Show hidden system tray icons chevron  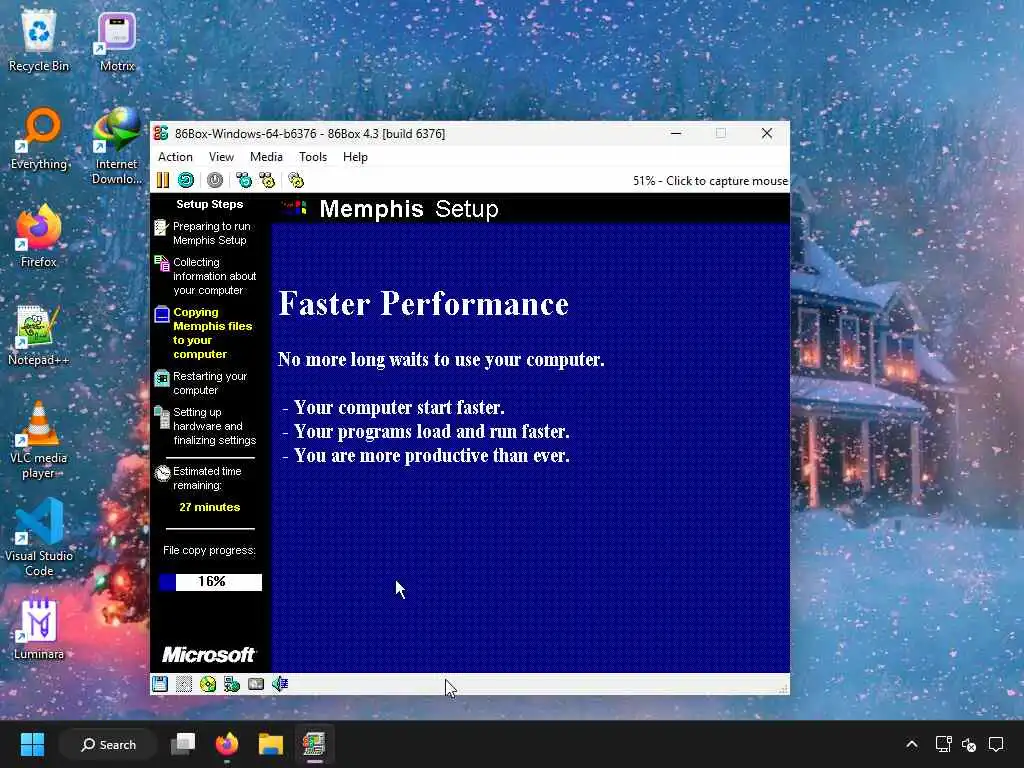(x=912, y=744)
